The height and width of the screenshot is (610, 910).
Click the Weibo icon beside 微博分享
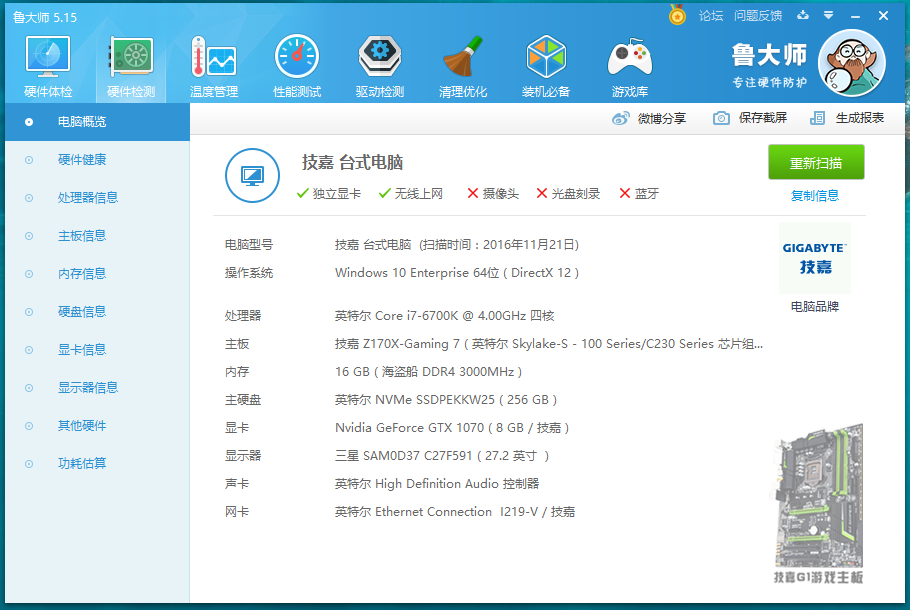[x=620, y=118]
